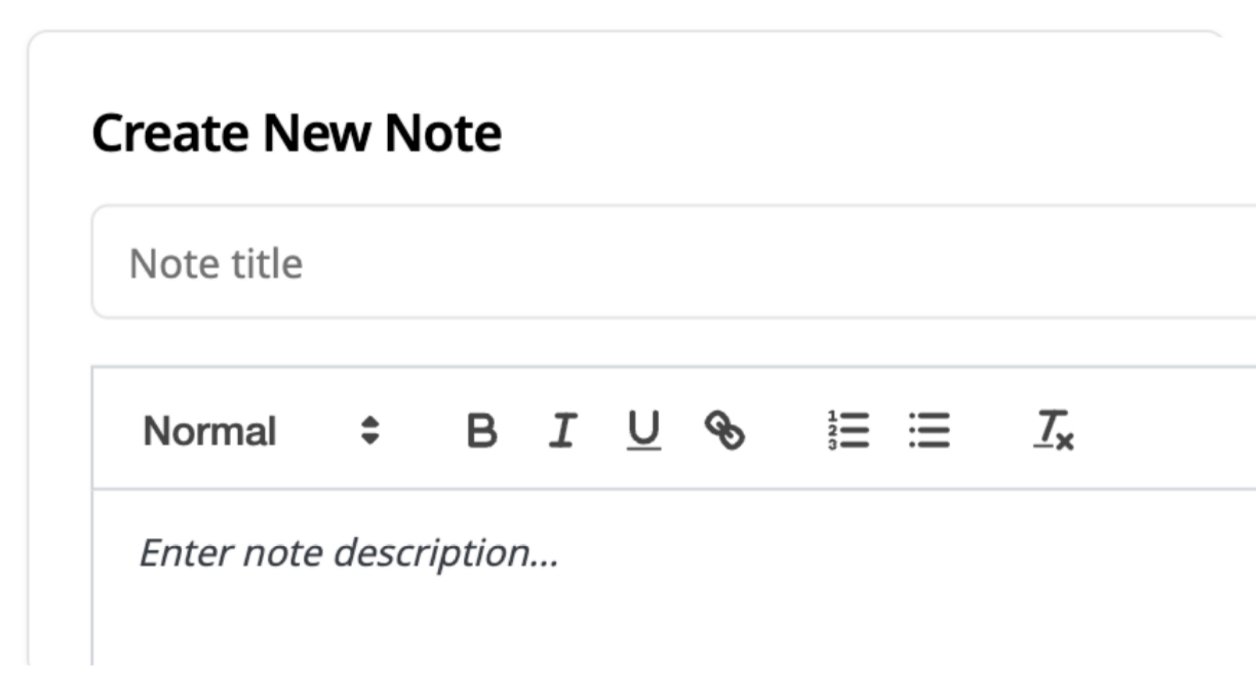Open the Normal heading style dropdown
The height and width of the screenshot is (687, 1256).
tap(262, 431)
